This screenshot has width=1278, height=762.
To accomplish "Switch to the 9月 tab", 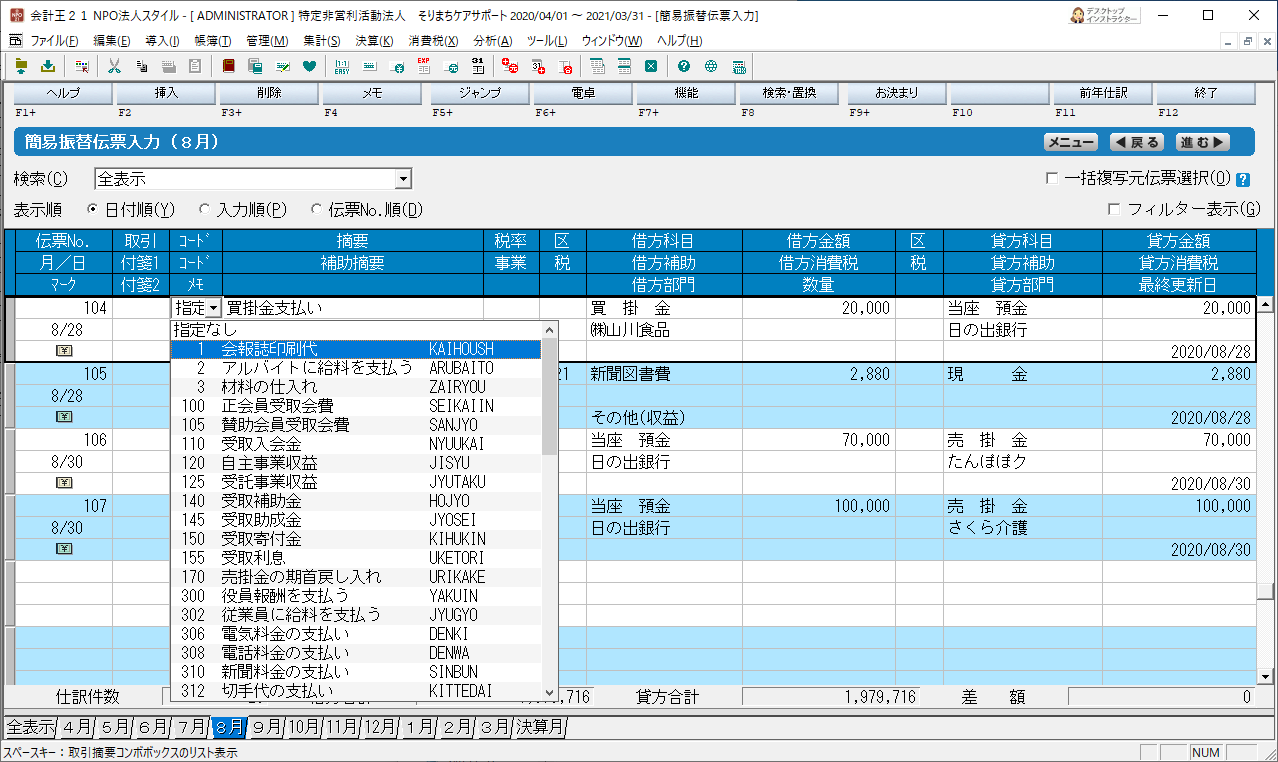I will [266, 727].
